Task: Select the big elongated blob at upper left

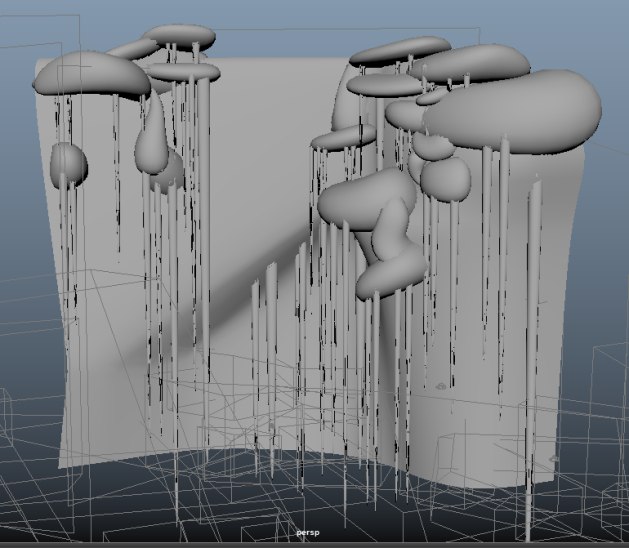Action: tap(90, 75)
